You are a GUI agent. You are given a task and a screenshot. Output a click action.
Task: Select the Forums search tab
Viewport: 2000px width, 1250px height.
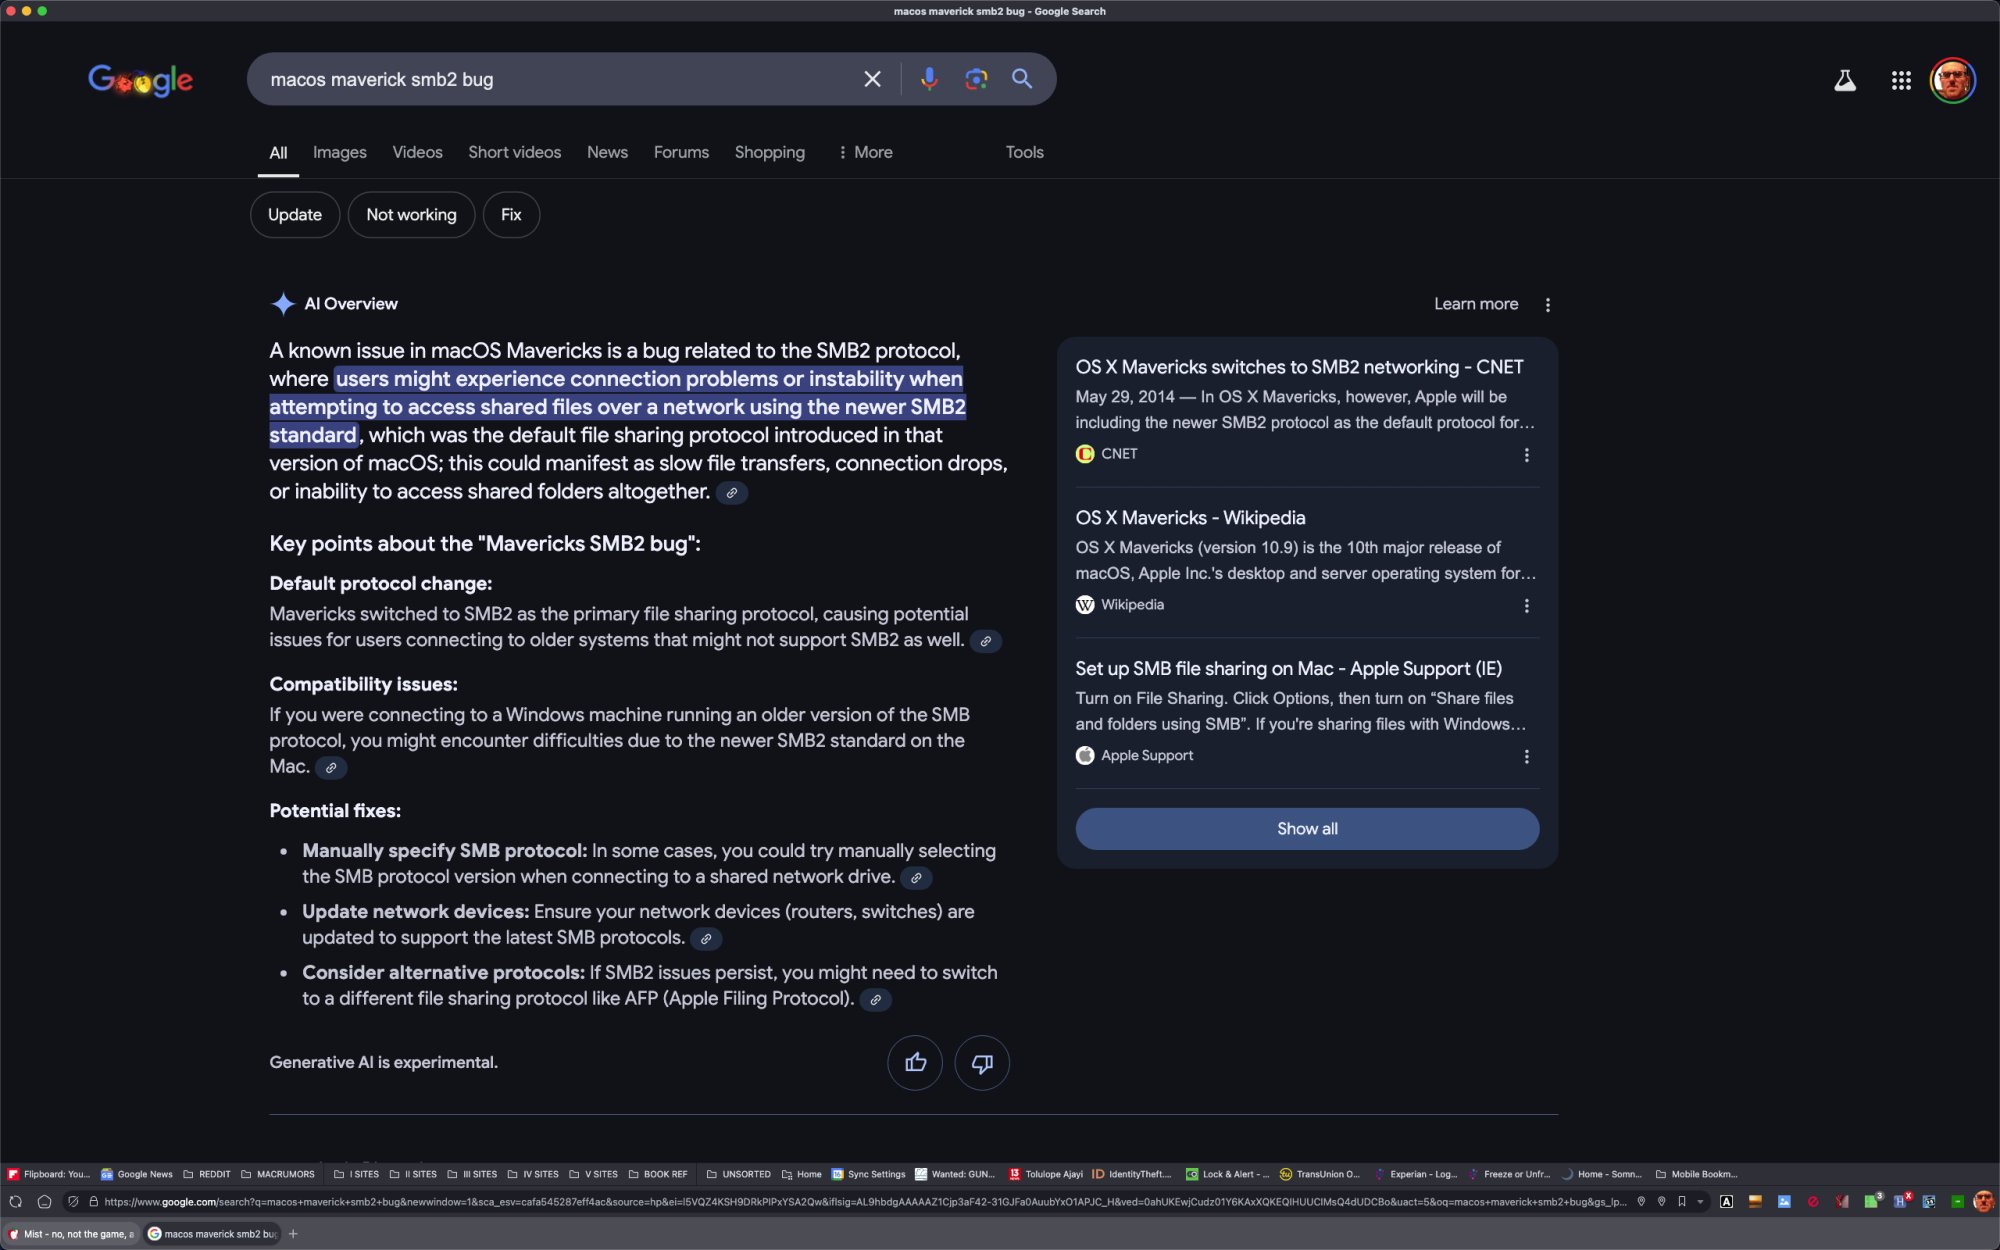pyautogui.click(x=681, y=153)
